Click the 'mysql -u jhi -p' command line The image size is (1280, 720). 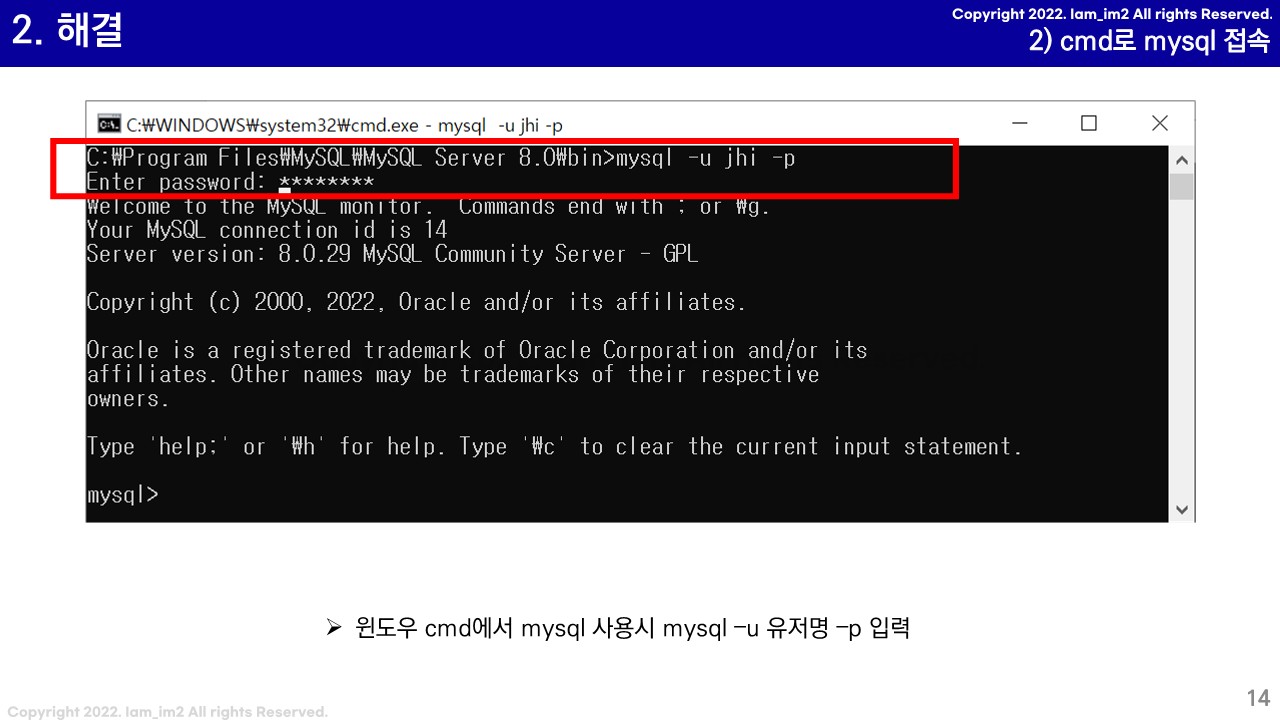(441, 158)
